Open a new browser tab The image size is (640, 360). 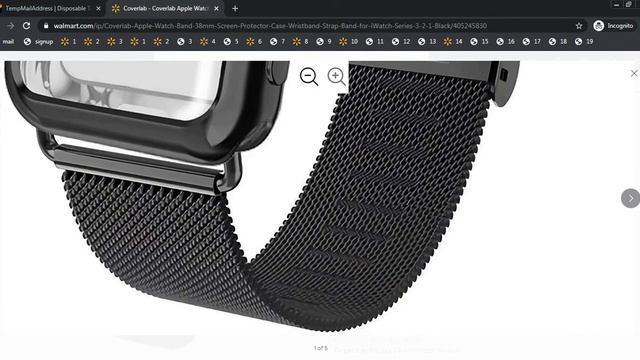235,8
